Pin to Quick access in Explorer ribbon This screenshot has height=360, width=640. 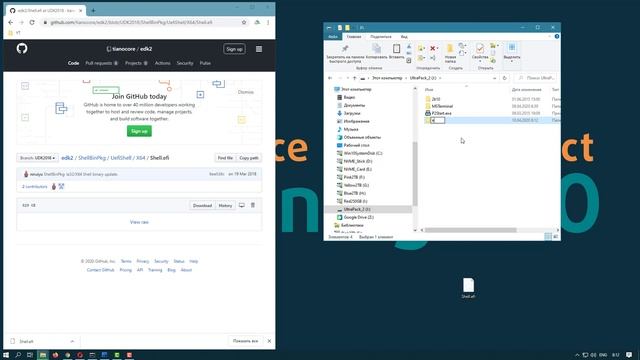pyautogui.click(x=345, y=53)
